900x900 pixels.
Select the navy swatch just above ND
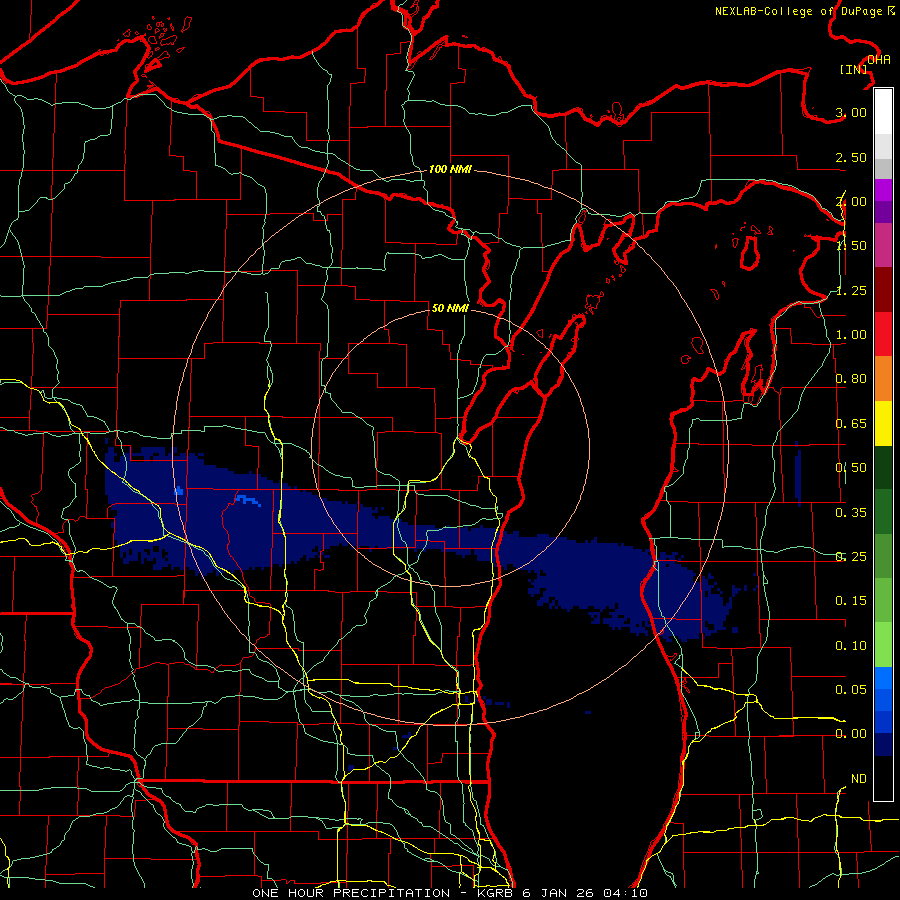click(883, 745)
